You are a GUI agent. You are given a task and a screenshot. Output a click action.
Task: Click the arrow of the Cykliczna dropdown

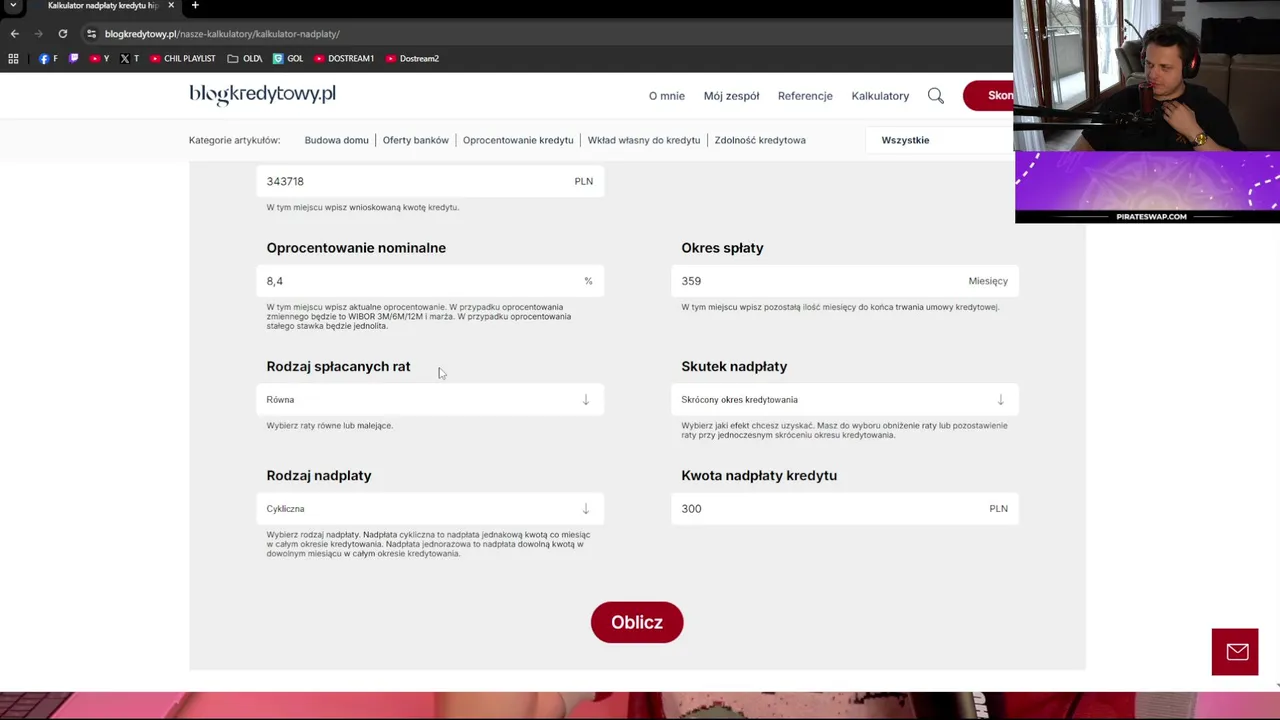[x=586, y=509]
